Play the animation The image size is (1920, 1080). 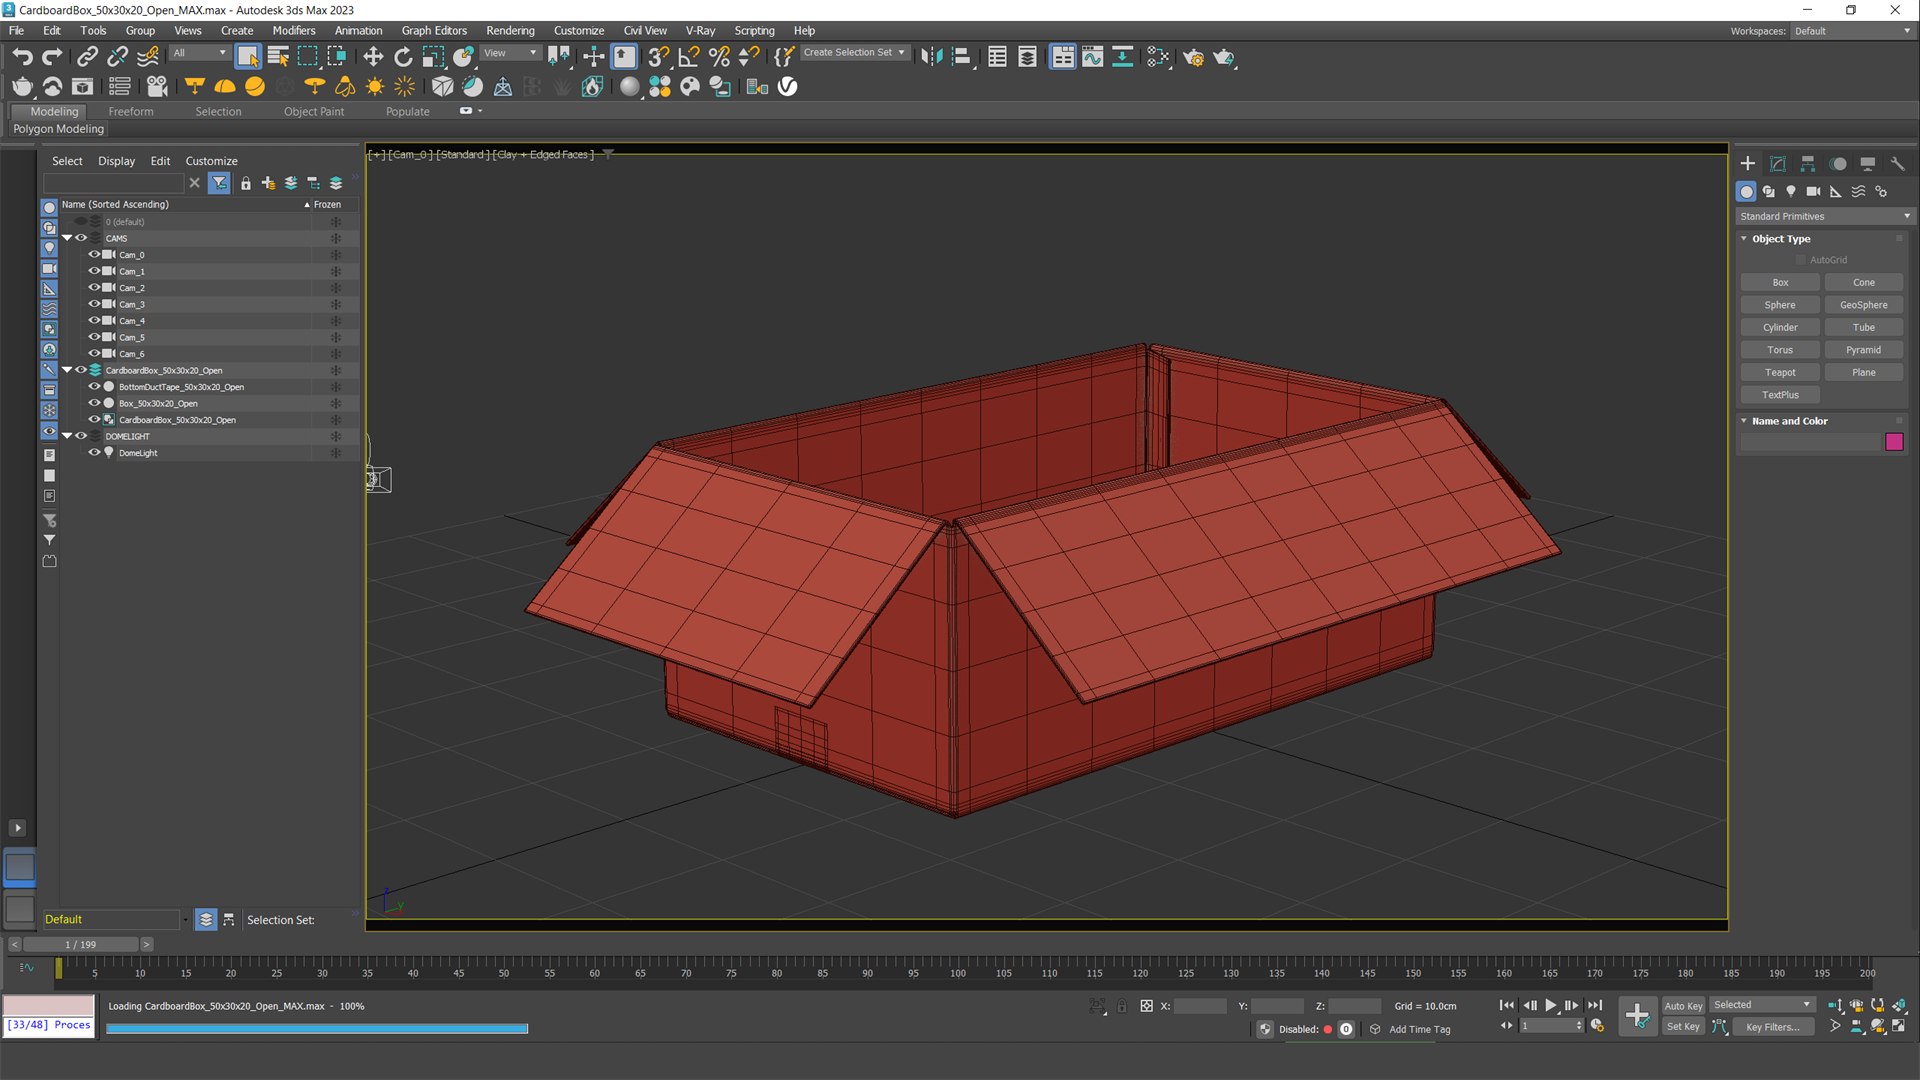tap(1550, 1005)
